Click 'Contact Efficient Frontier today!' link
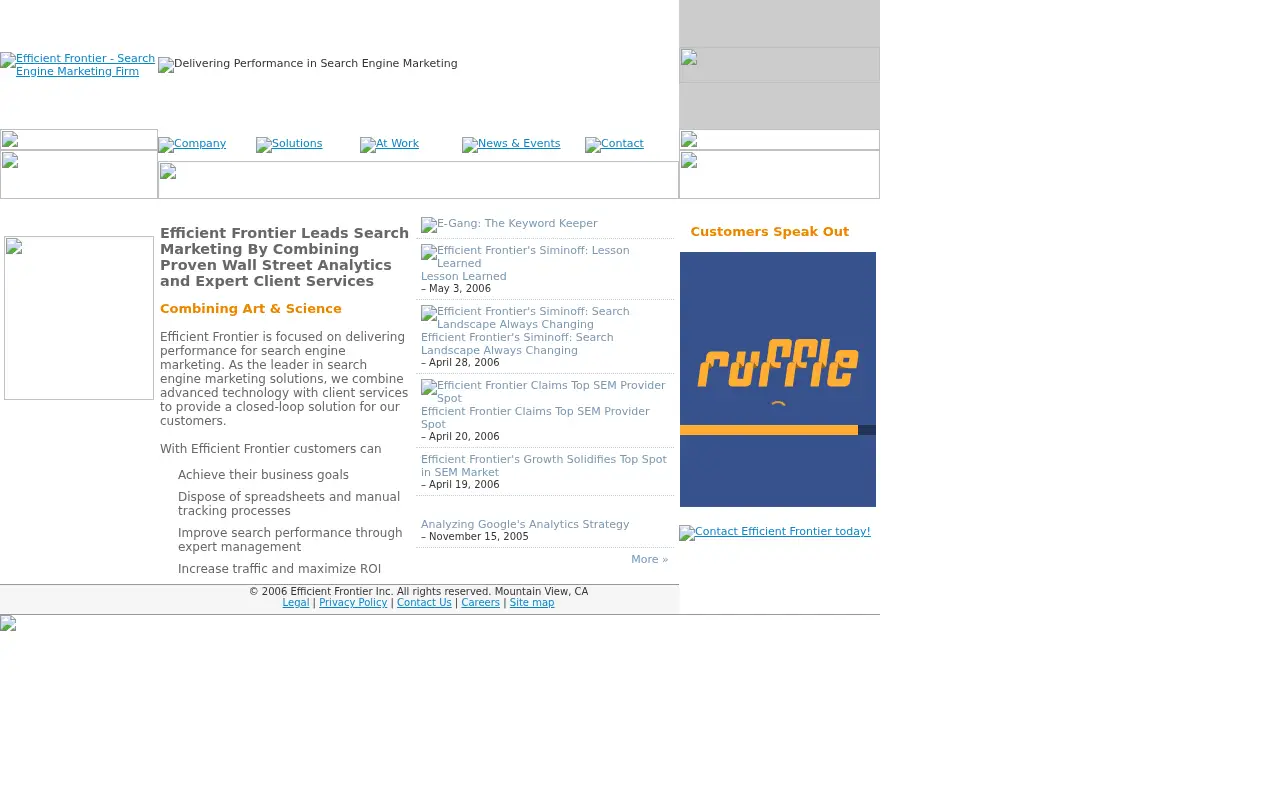This screenshot has height=800, width=1280. (x=775, y=532)
